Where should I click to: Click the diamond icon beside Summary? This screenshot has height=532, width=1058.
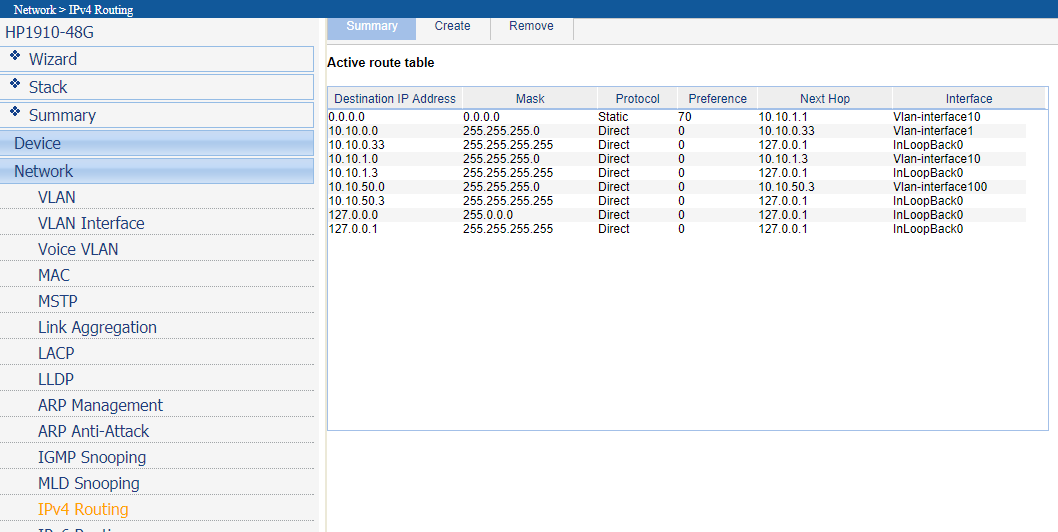tap(15, 112)
